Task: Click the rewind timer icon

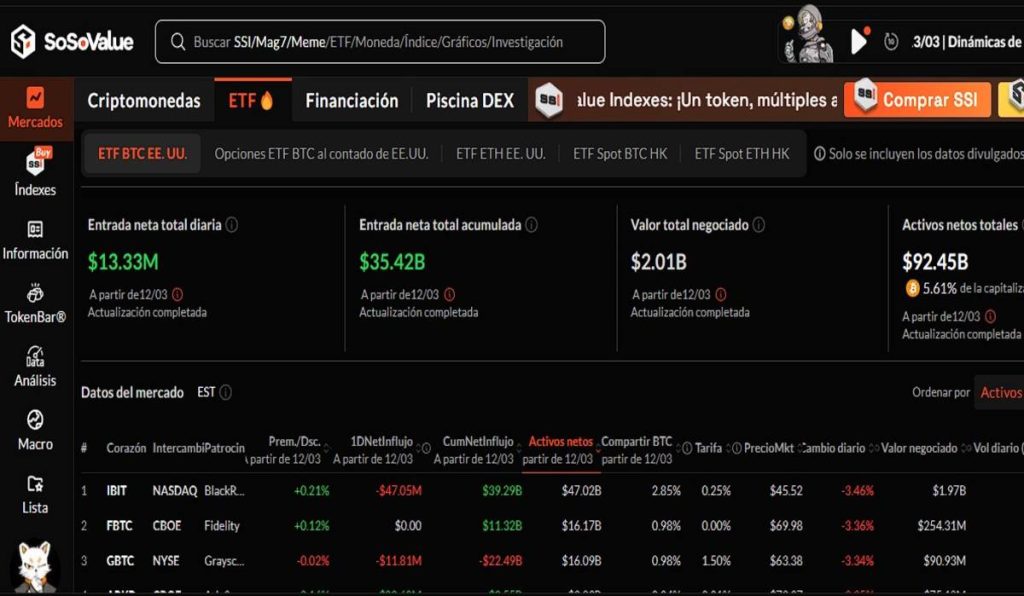Action: pos(891,42)
